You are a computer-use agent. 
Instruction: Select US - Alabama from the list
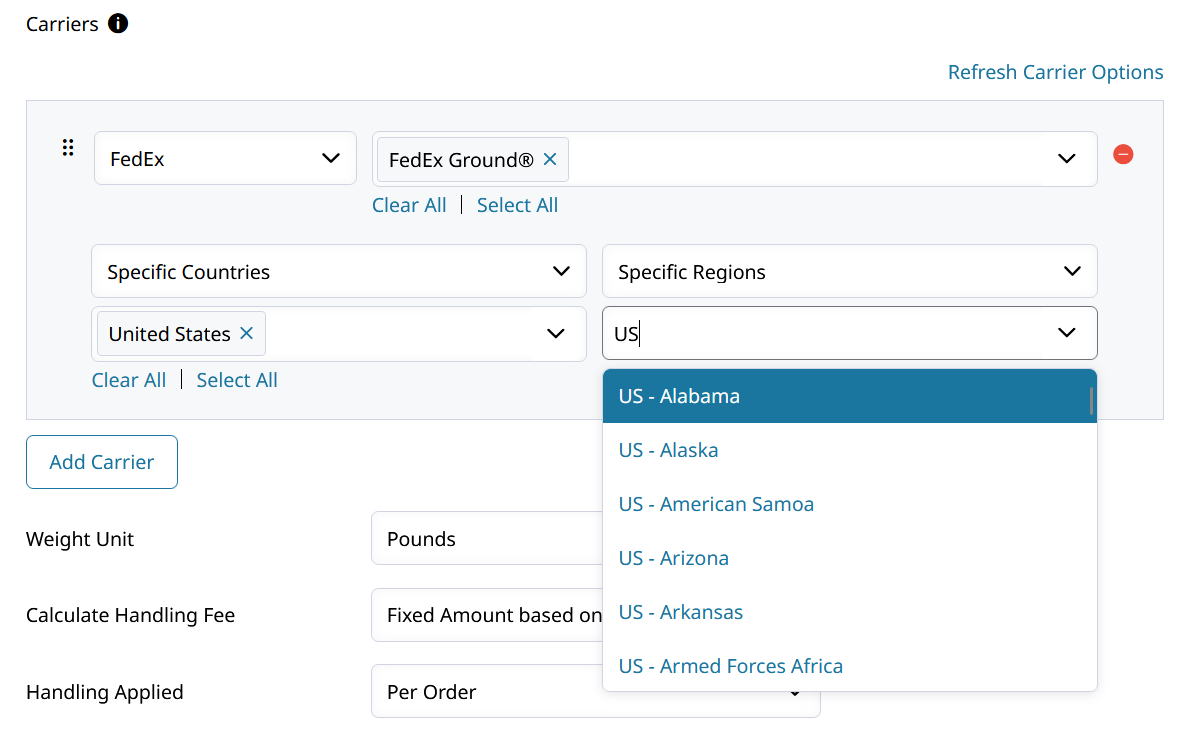tap(849, 396)
